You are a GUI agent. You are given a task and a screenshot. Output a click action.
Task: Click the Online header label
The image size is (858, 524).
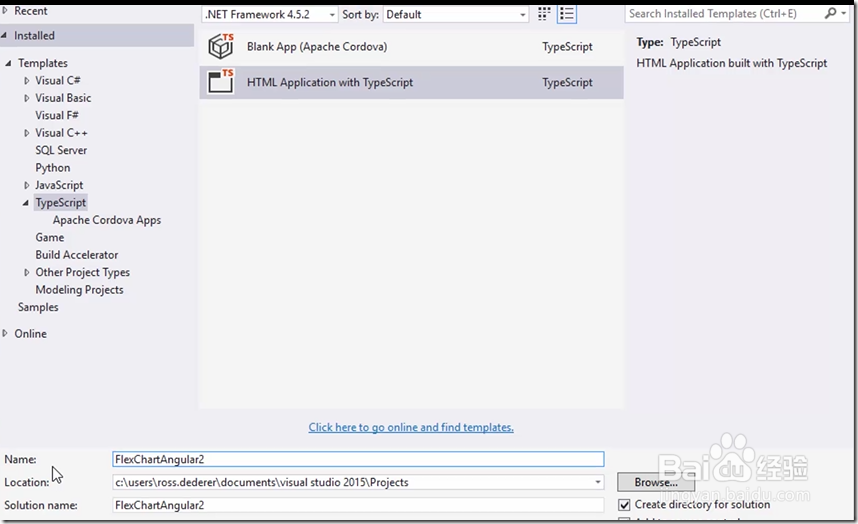click(x=30, y=333)
